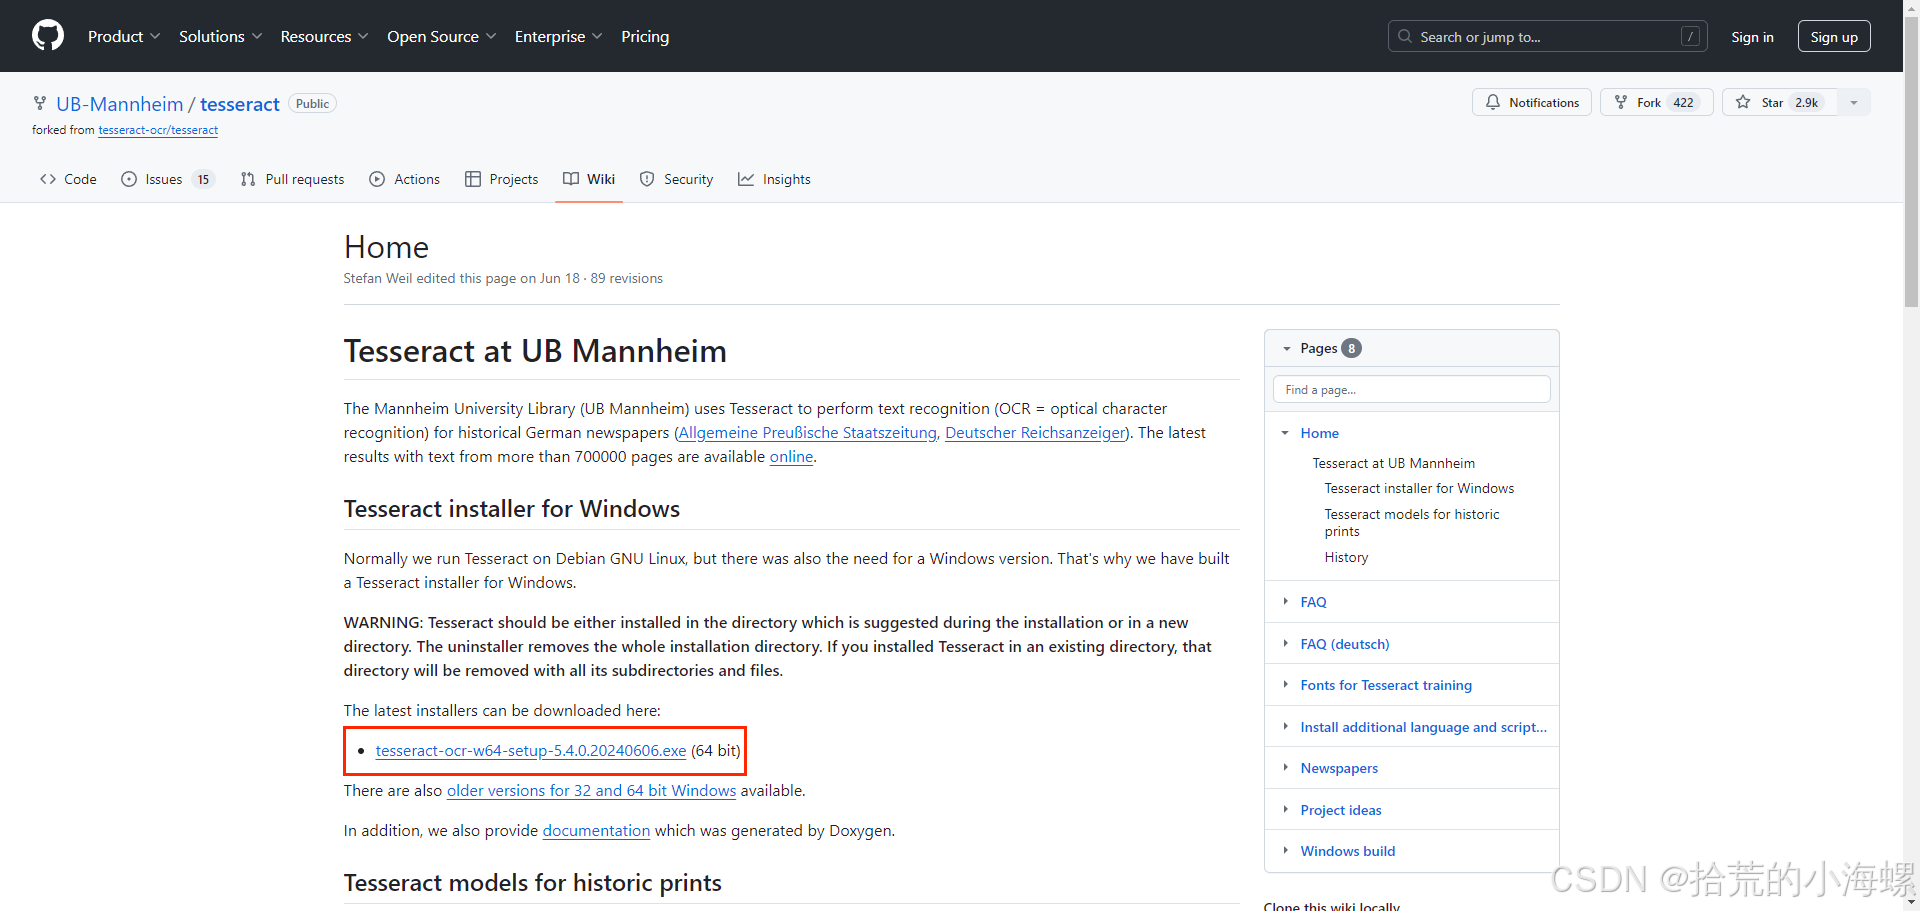Open the Projects tab

[x=502, y=180]
